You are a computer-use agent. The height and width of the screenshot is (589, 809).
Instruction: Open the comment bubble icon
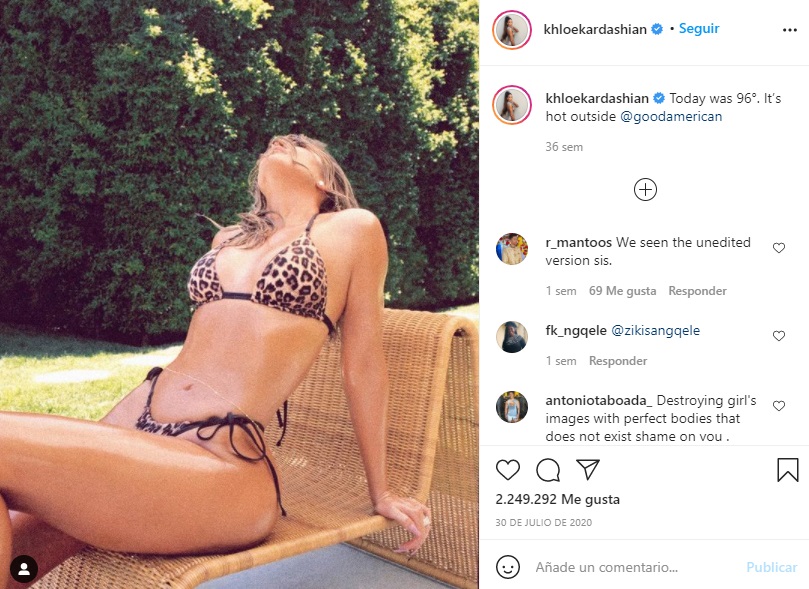coord(548,470)
